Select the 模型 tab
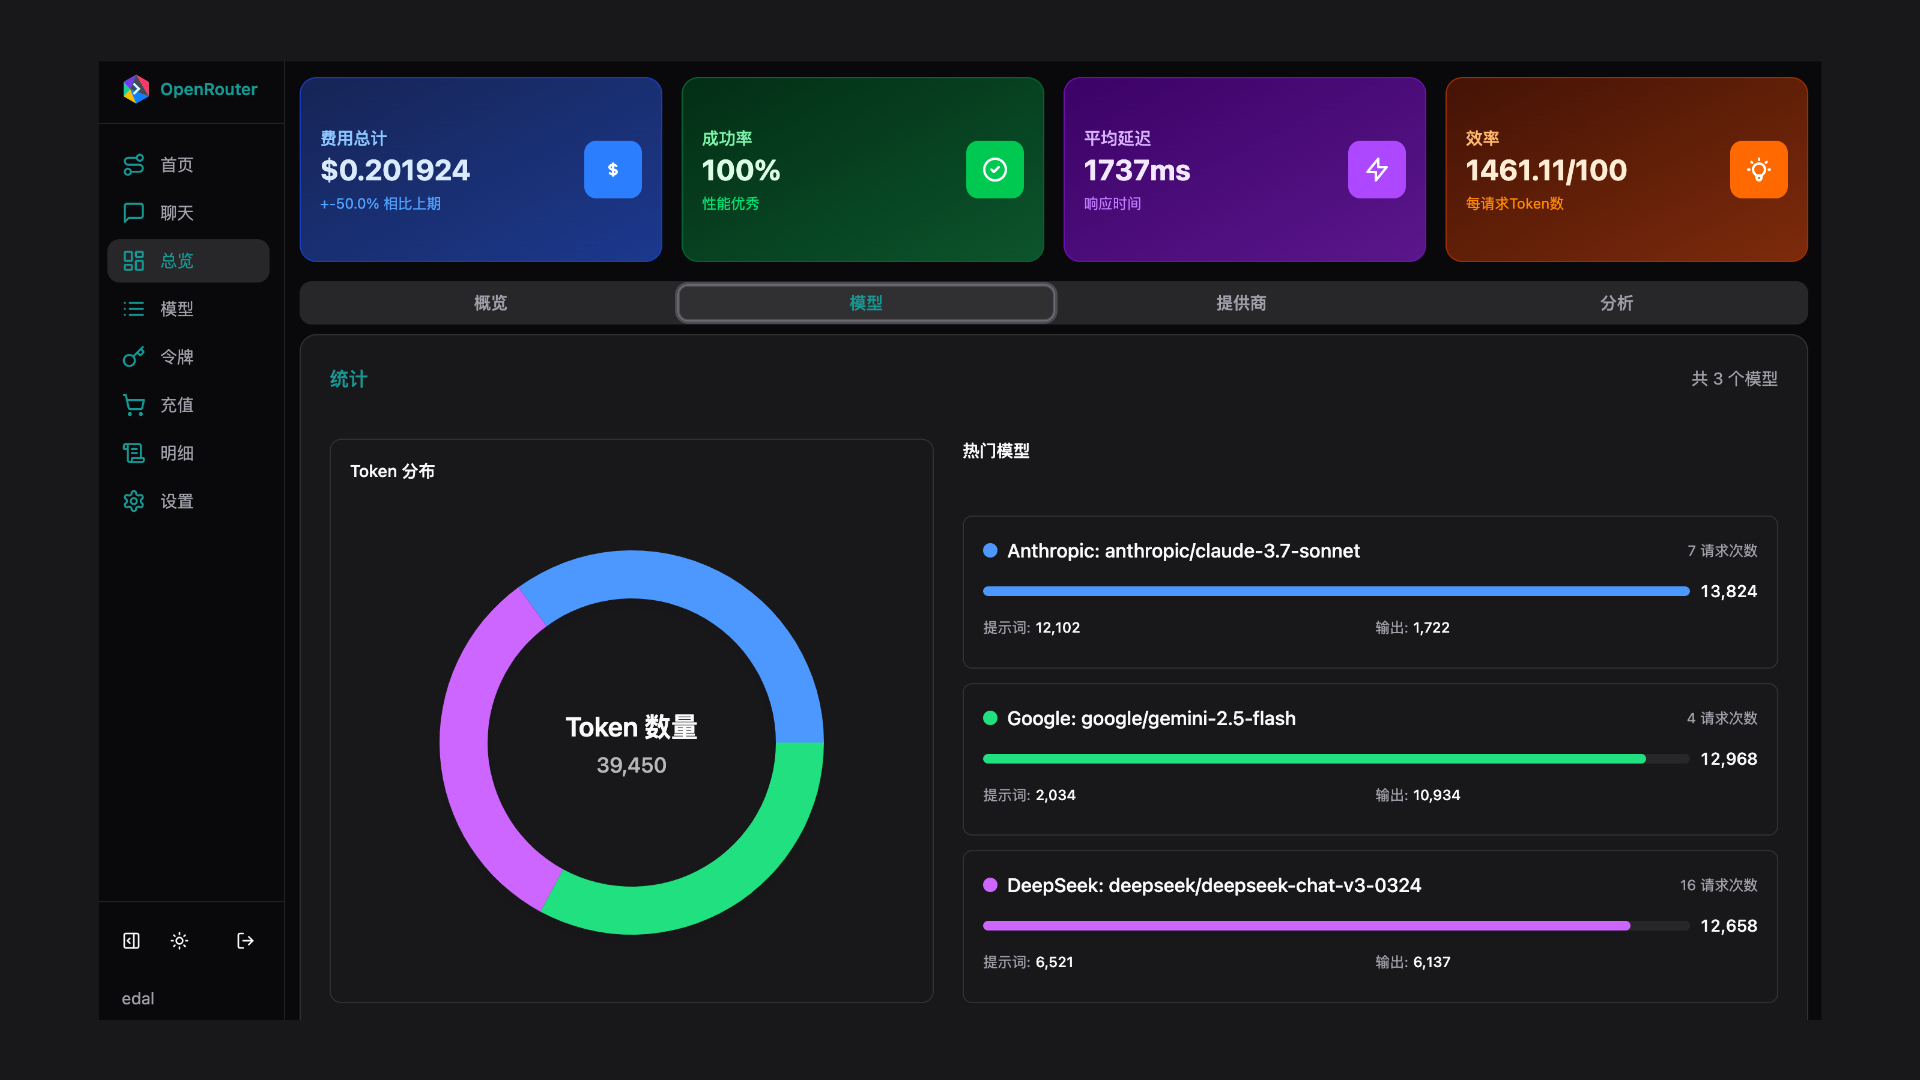Screen dimensions: 1920x1080 click(866, 303)
